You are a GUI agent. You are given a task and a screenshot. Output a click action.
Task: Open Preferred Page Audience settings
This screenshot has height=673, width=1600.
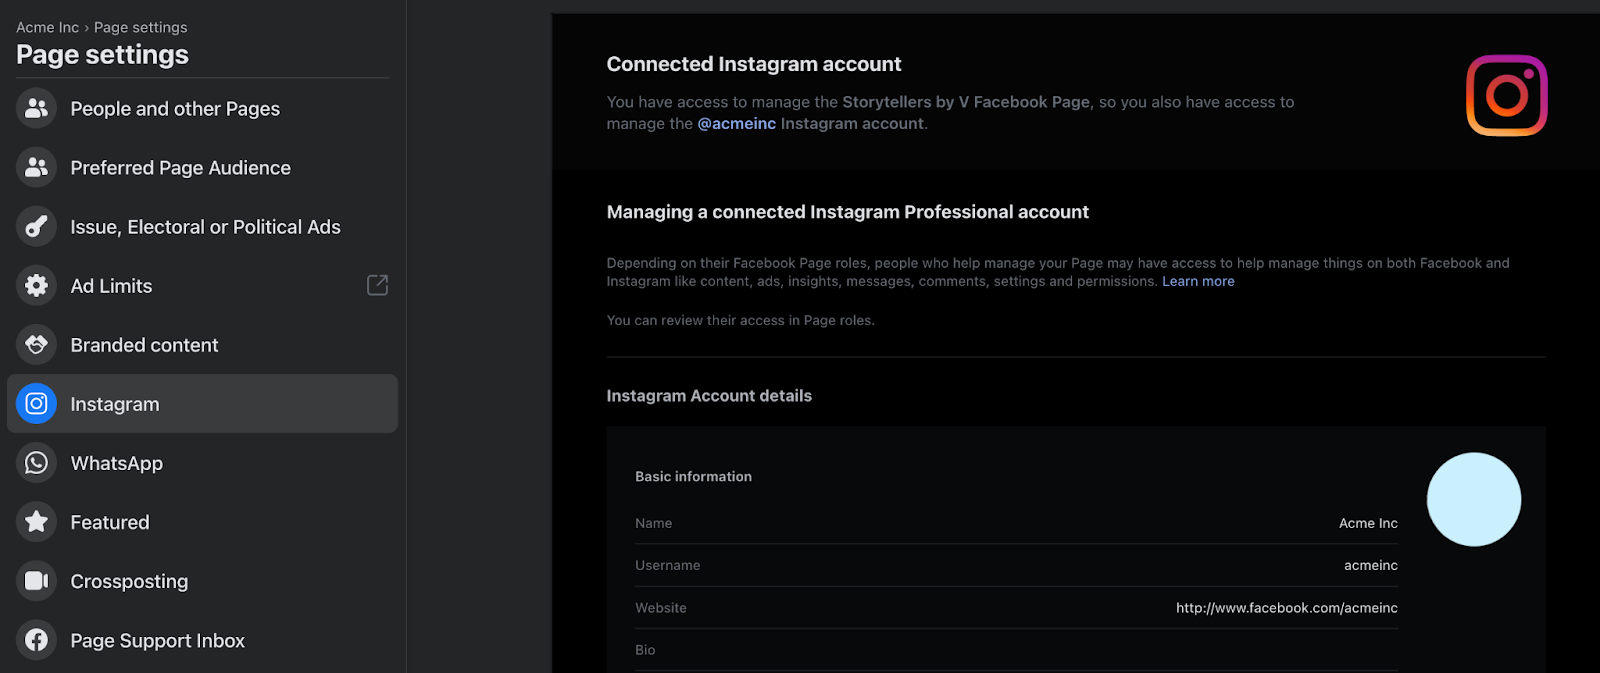click(x=202, y=167)
